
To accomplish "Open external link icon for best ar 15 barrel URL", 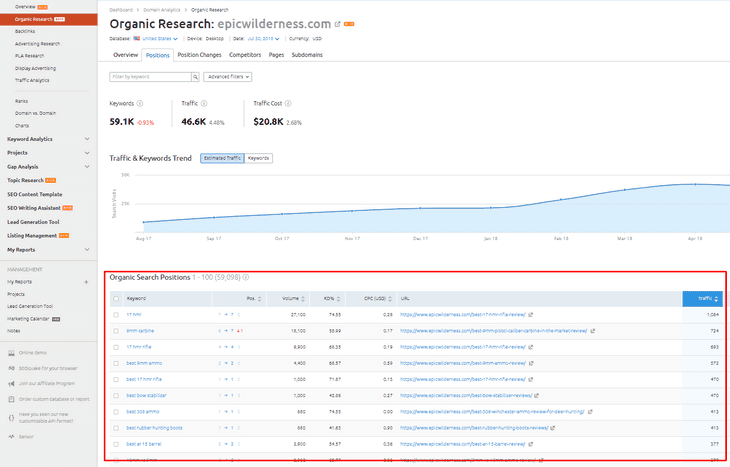I will 531,444.
